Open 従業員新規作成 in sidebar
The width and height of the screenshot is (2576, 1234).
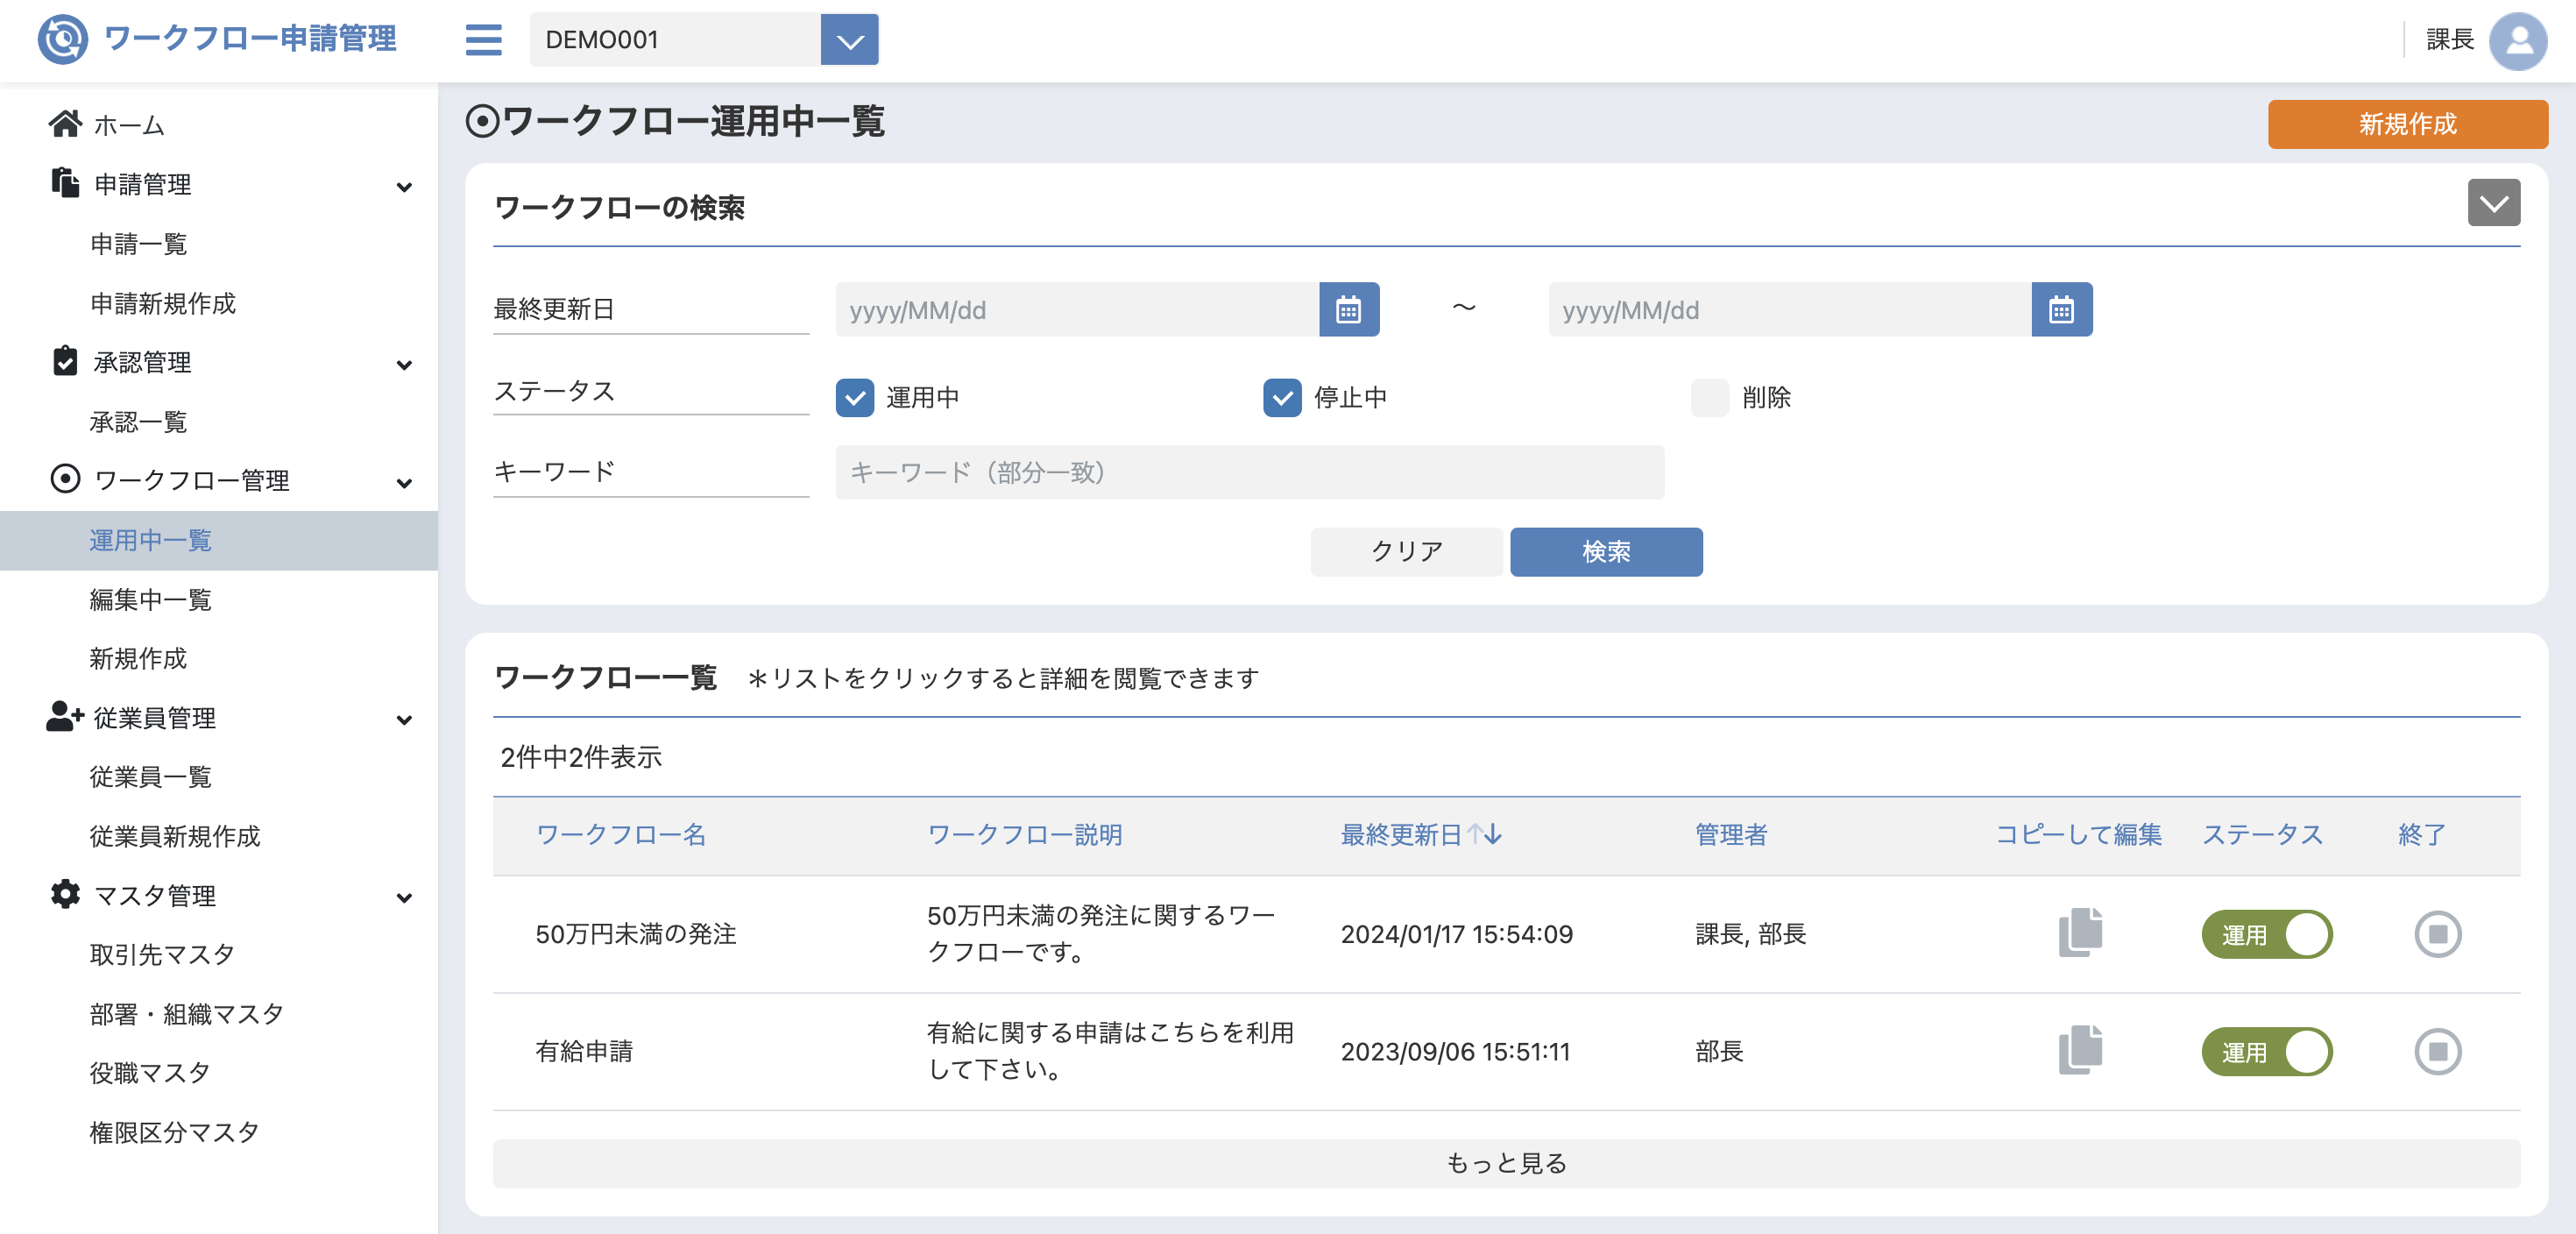(175, 835)
